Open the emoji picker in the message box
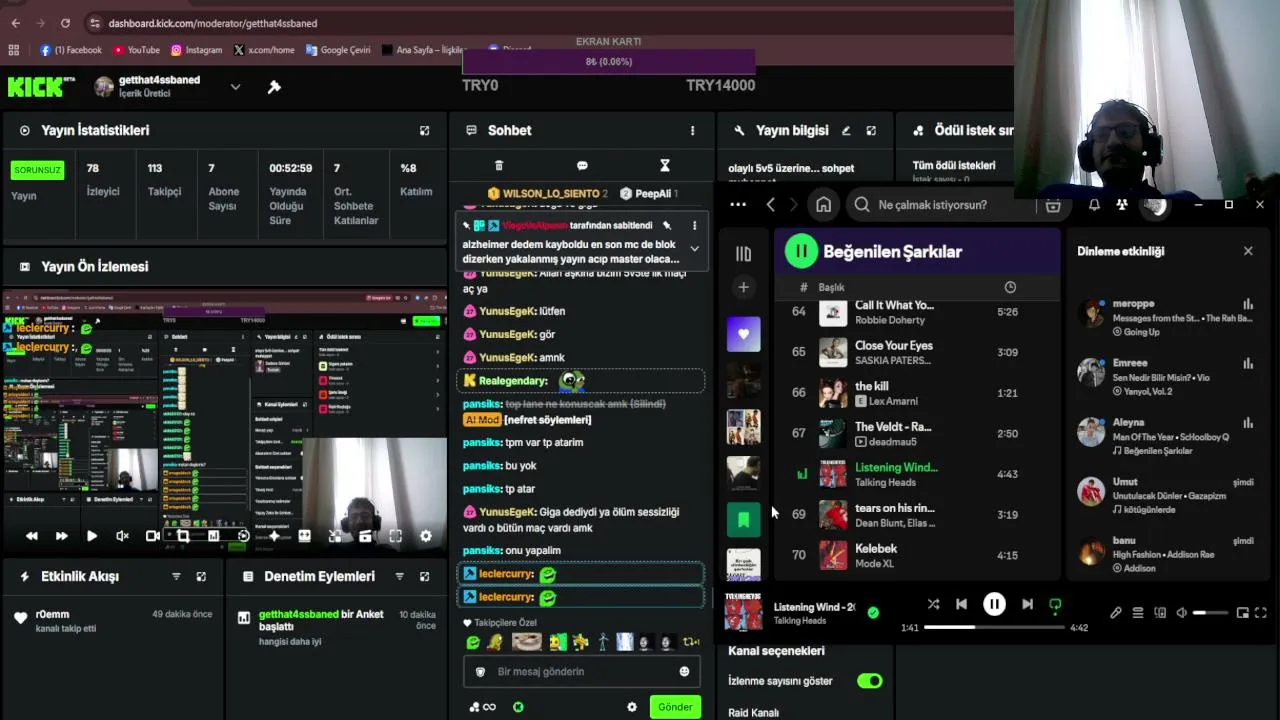Viewport: 1280px width, 720px height. [684, 672]
